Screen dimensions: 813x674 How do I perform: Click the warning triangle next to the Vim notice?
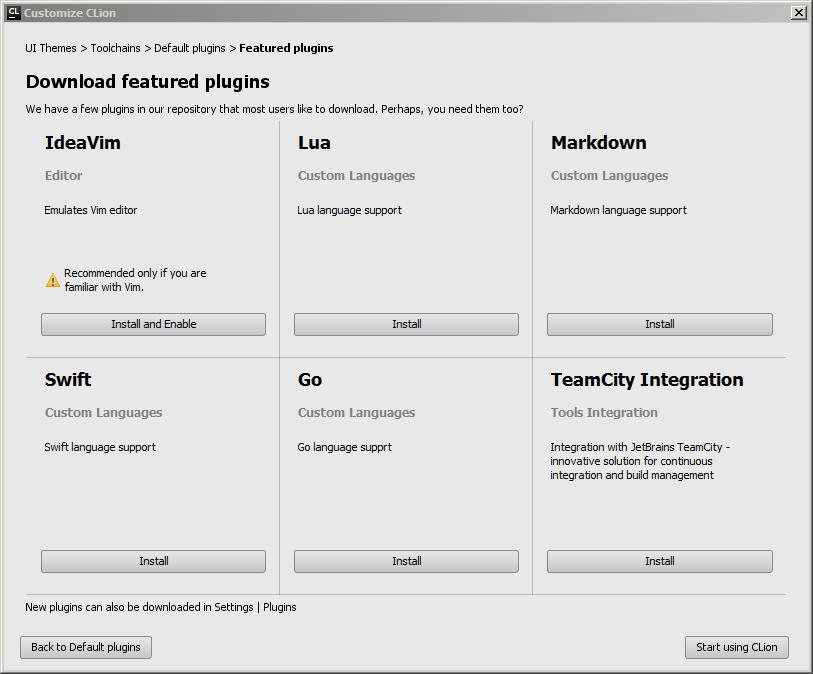(52, 279)
